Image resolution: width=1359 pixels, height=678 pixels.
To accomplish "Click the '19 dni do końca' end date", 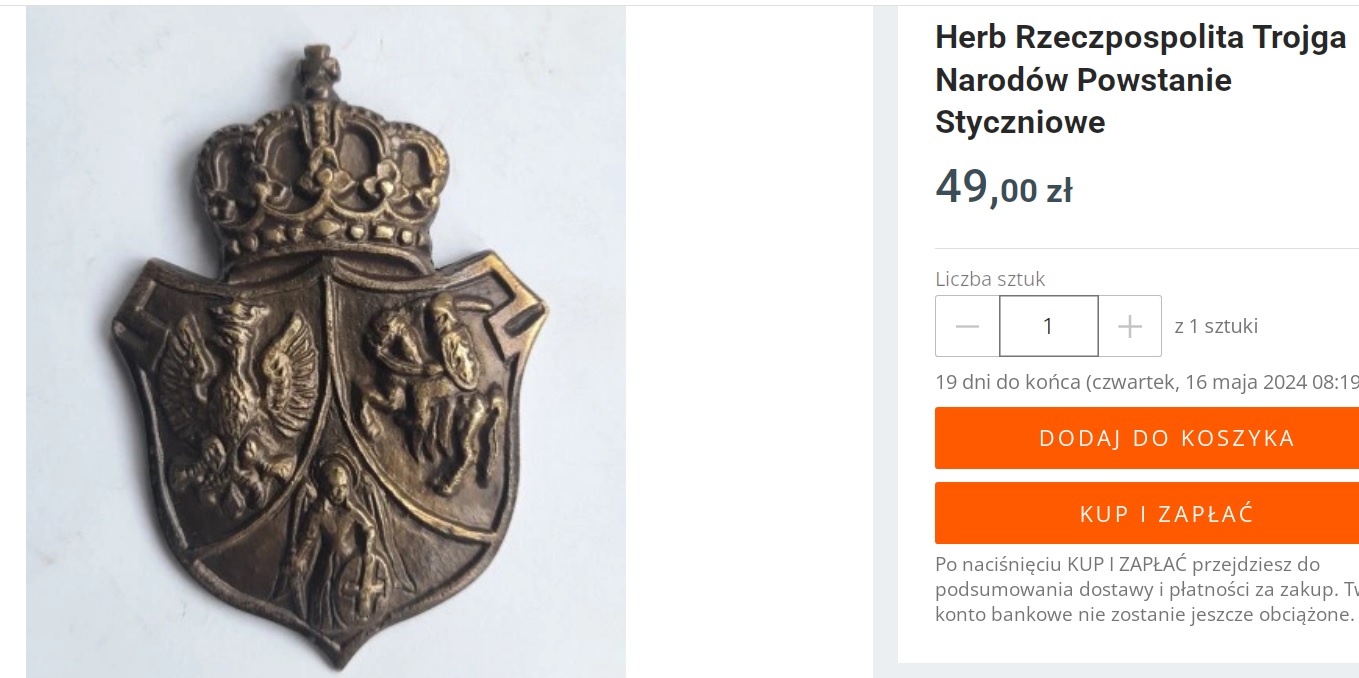I will (1147, 382).
